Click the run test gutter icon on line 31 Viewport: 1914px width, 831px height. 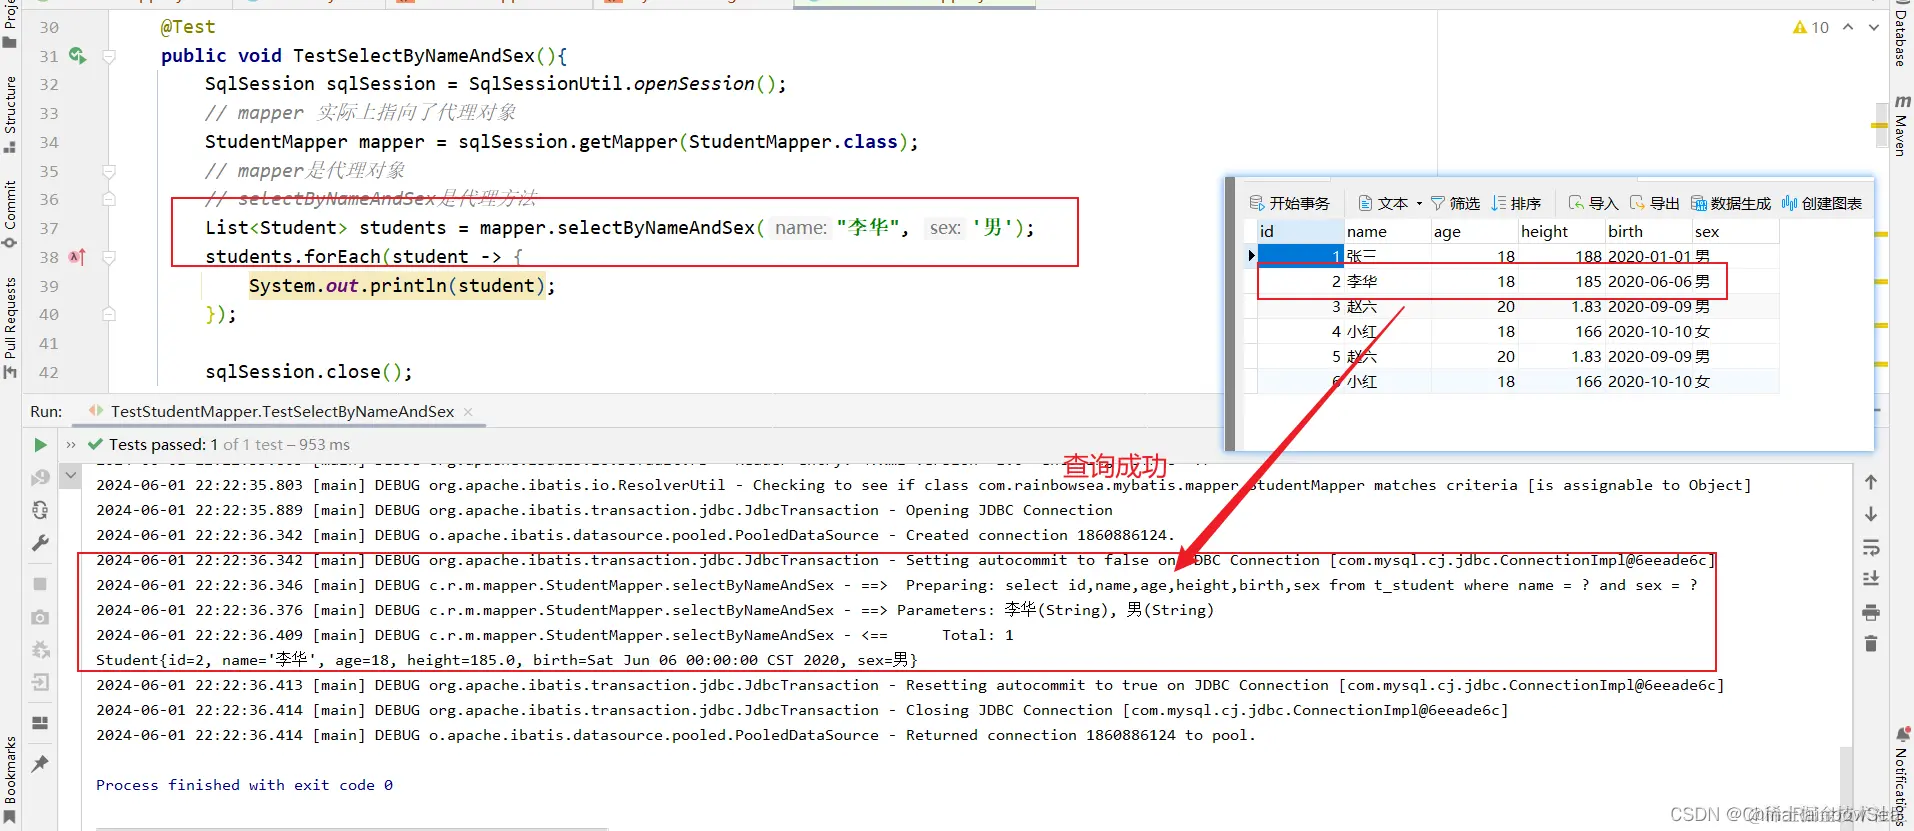(x=77, y=56)
